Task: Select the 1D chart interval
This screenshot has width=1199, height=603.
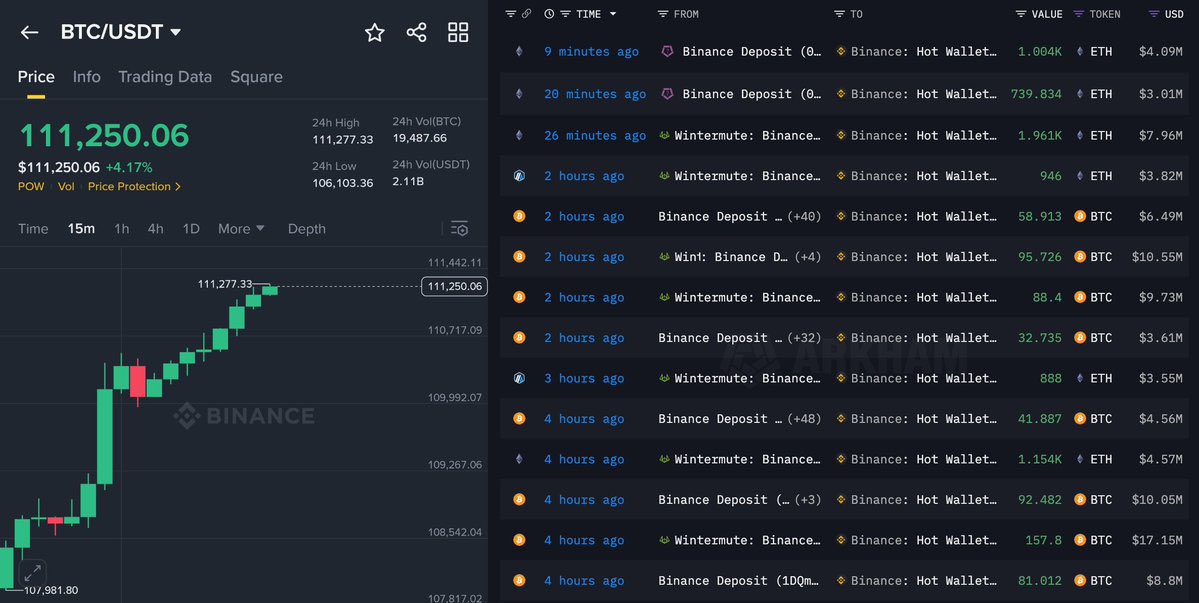Action: click(190, 229)
